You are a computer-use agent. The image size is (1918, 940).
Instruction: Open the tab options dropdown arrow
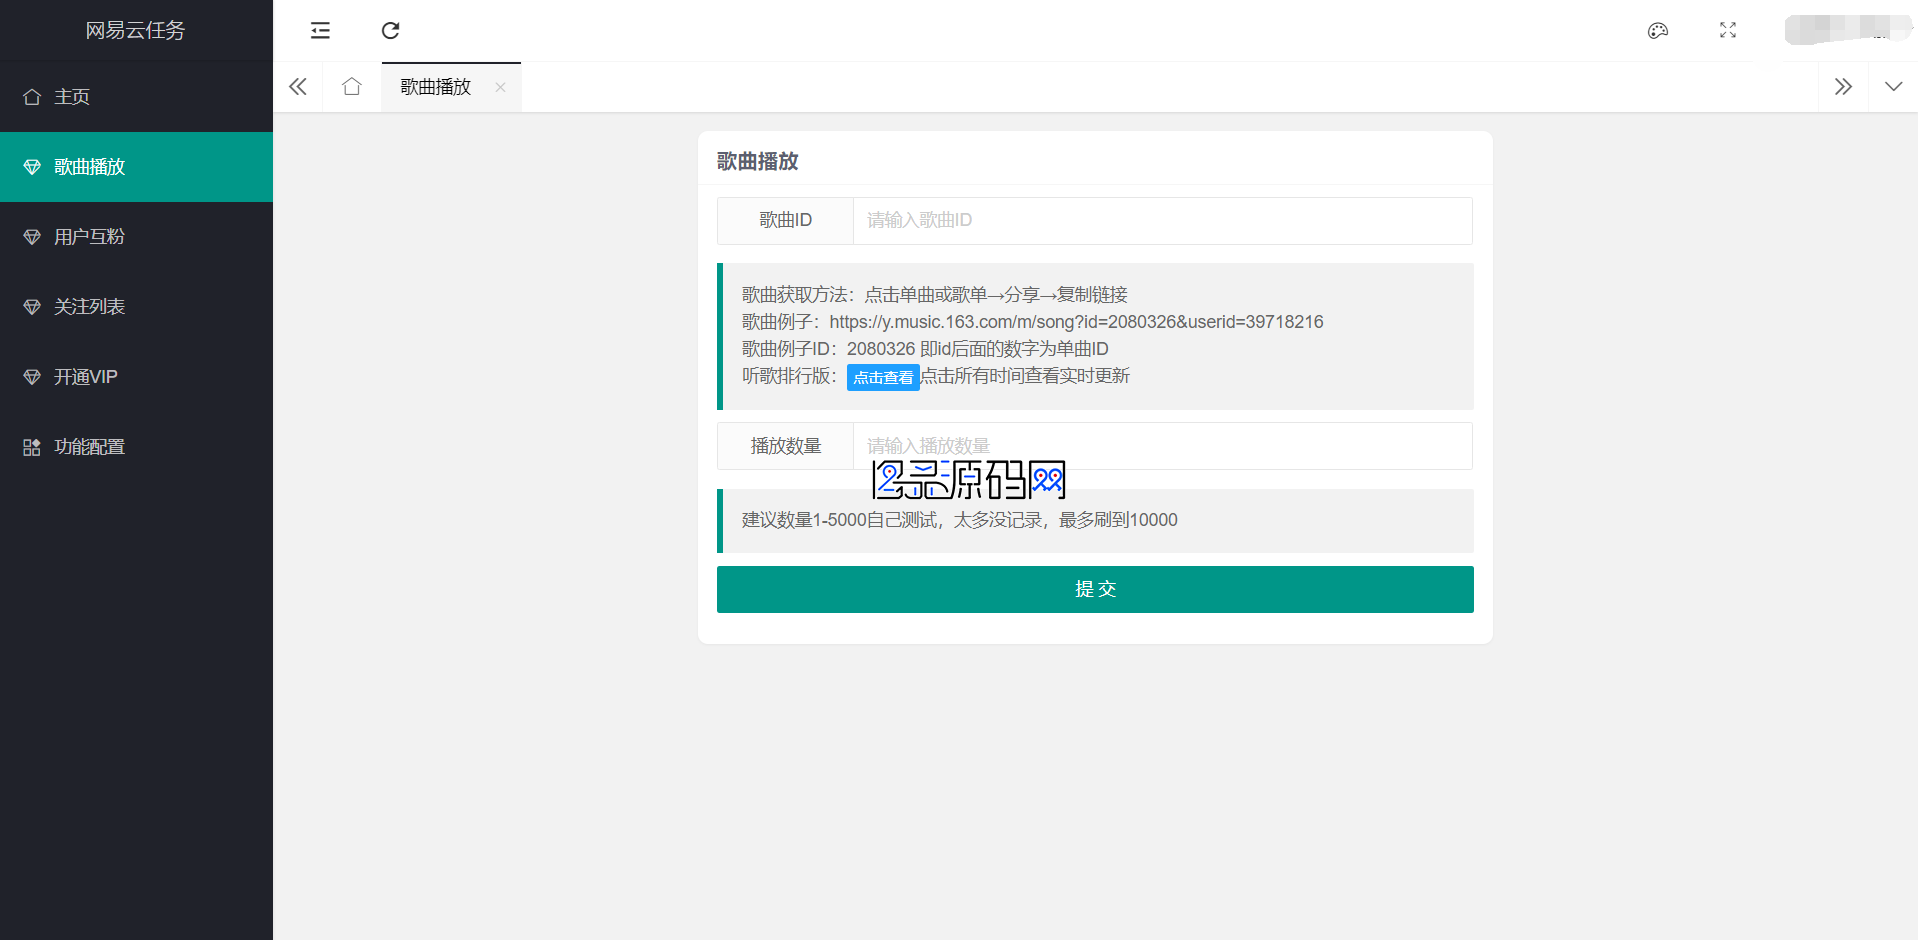click(1893, 87)
